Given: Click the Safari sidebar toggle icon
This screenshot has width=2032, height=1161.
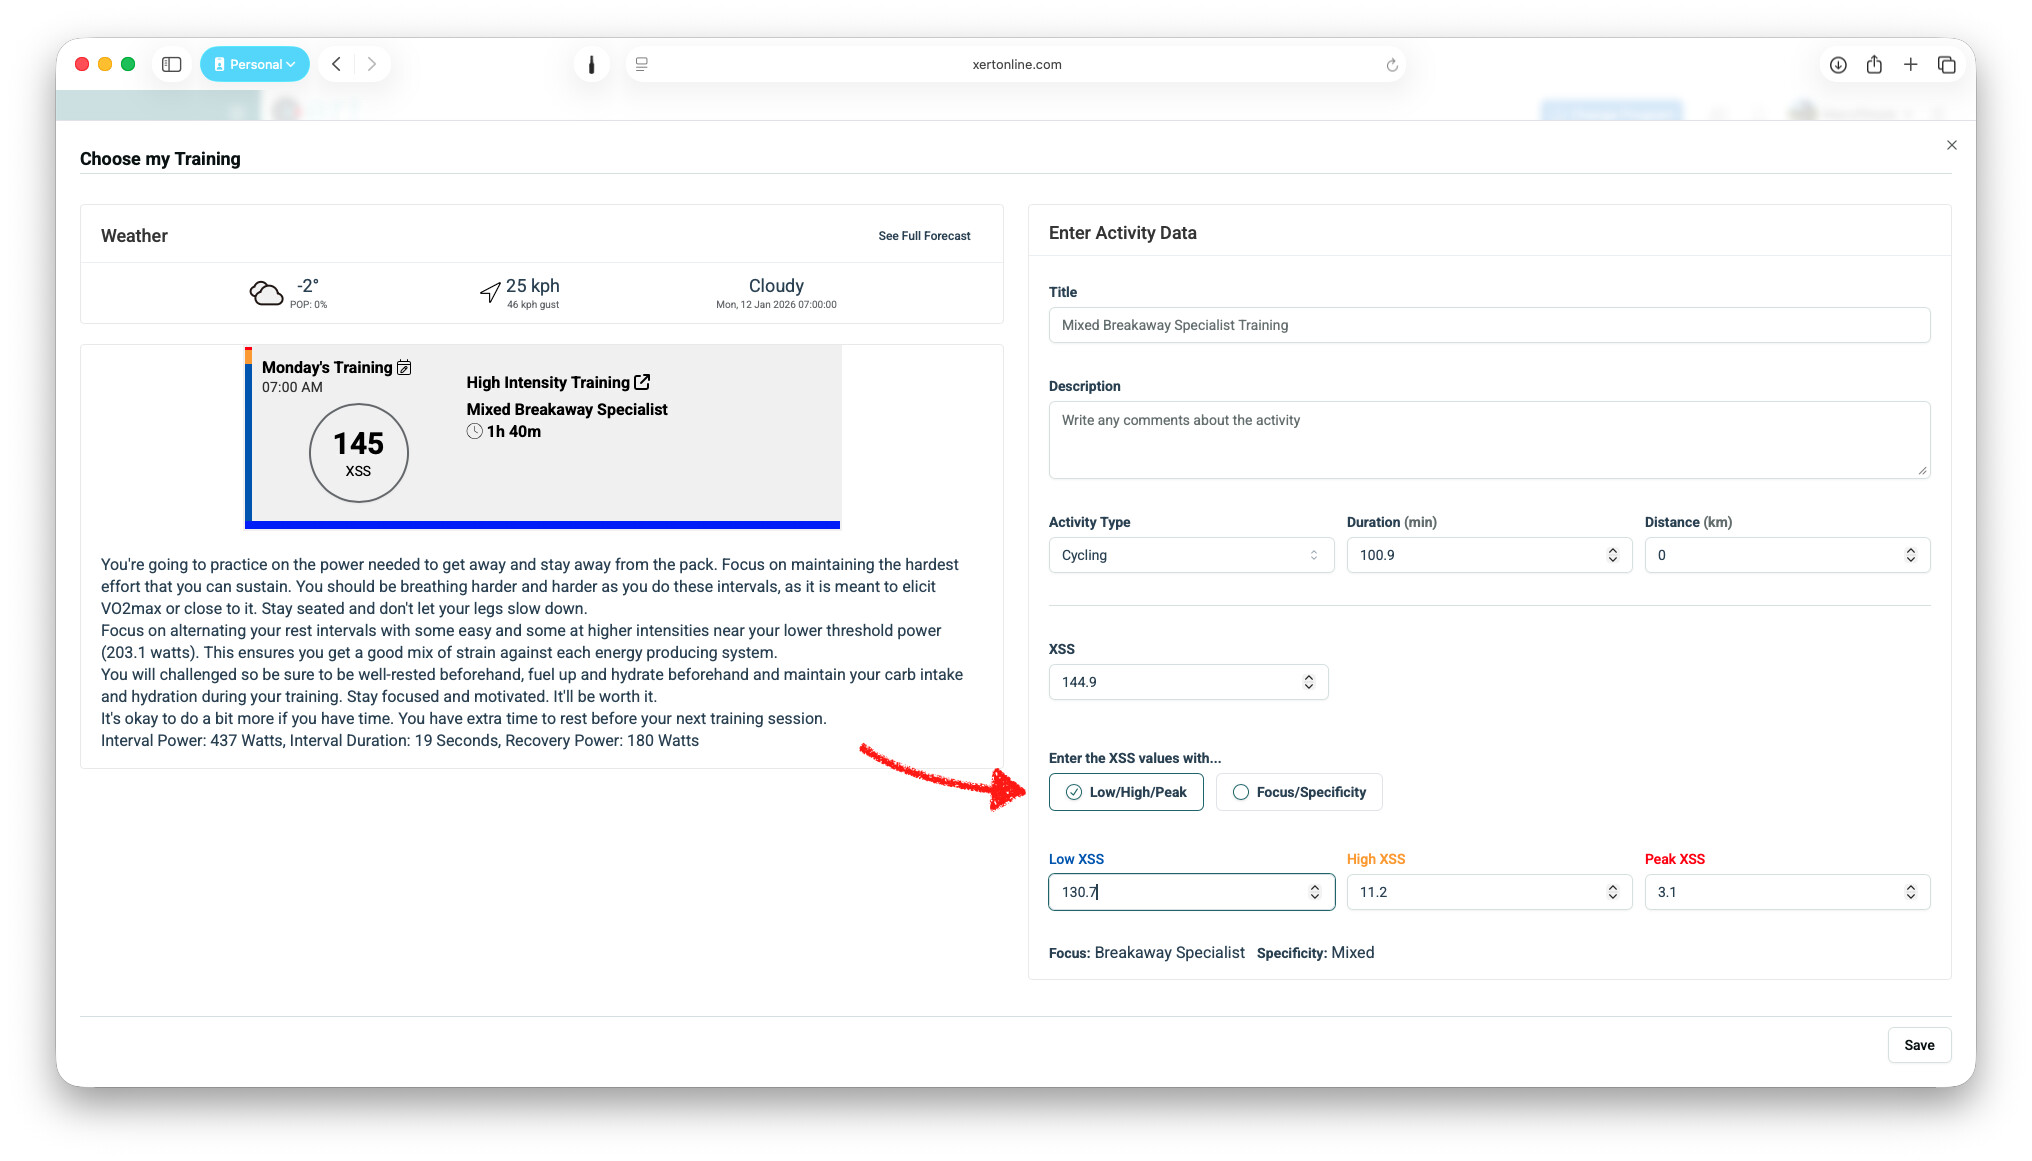Looking at the screenshot, I should click(172, 64).
